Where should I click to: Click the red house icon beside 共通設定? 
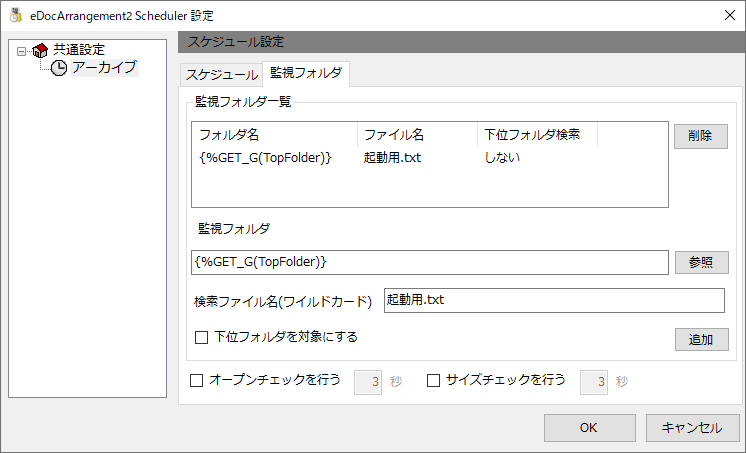click(x=40, y=50)
